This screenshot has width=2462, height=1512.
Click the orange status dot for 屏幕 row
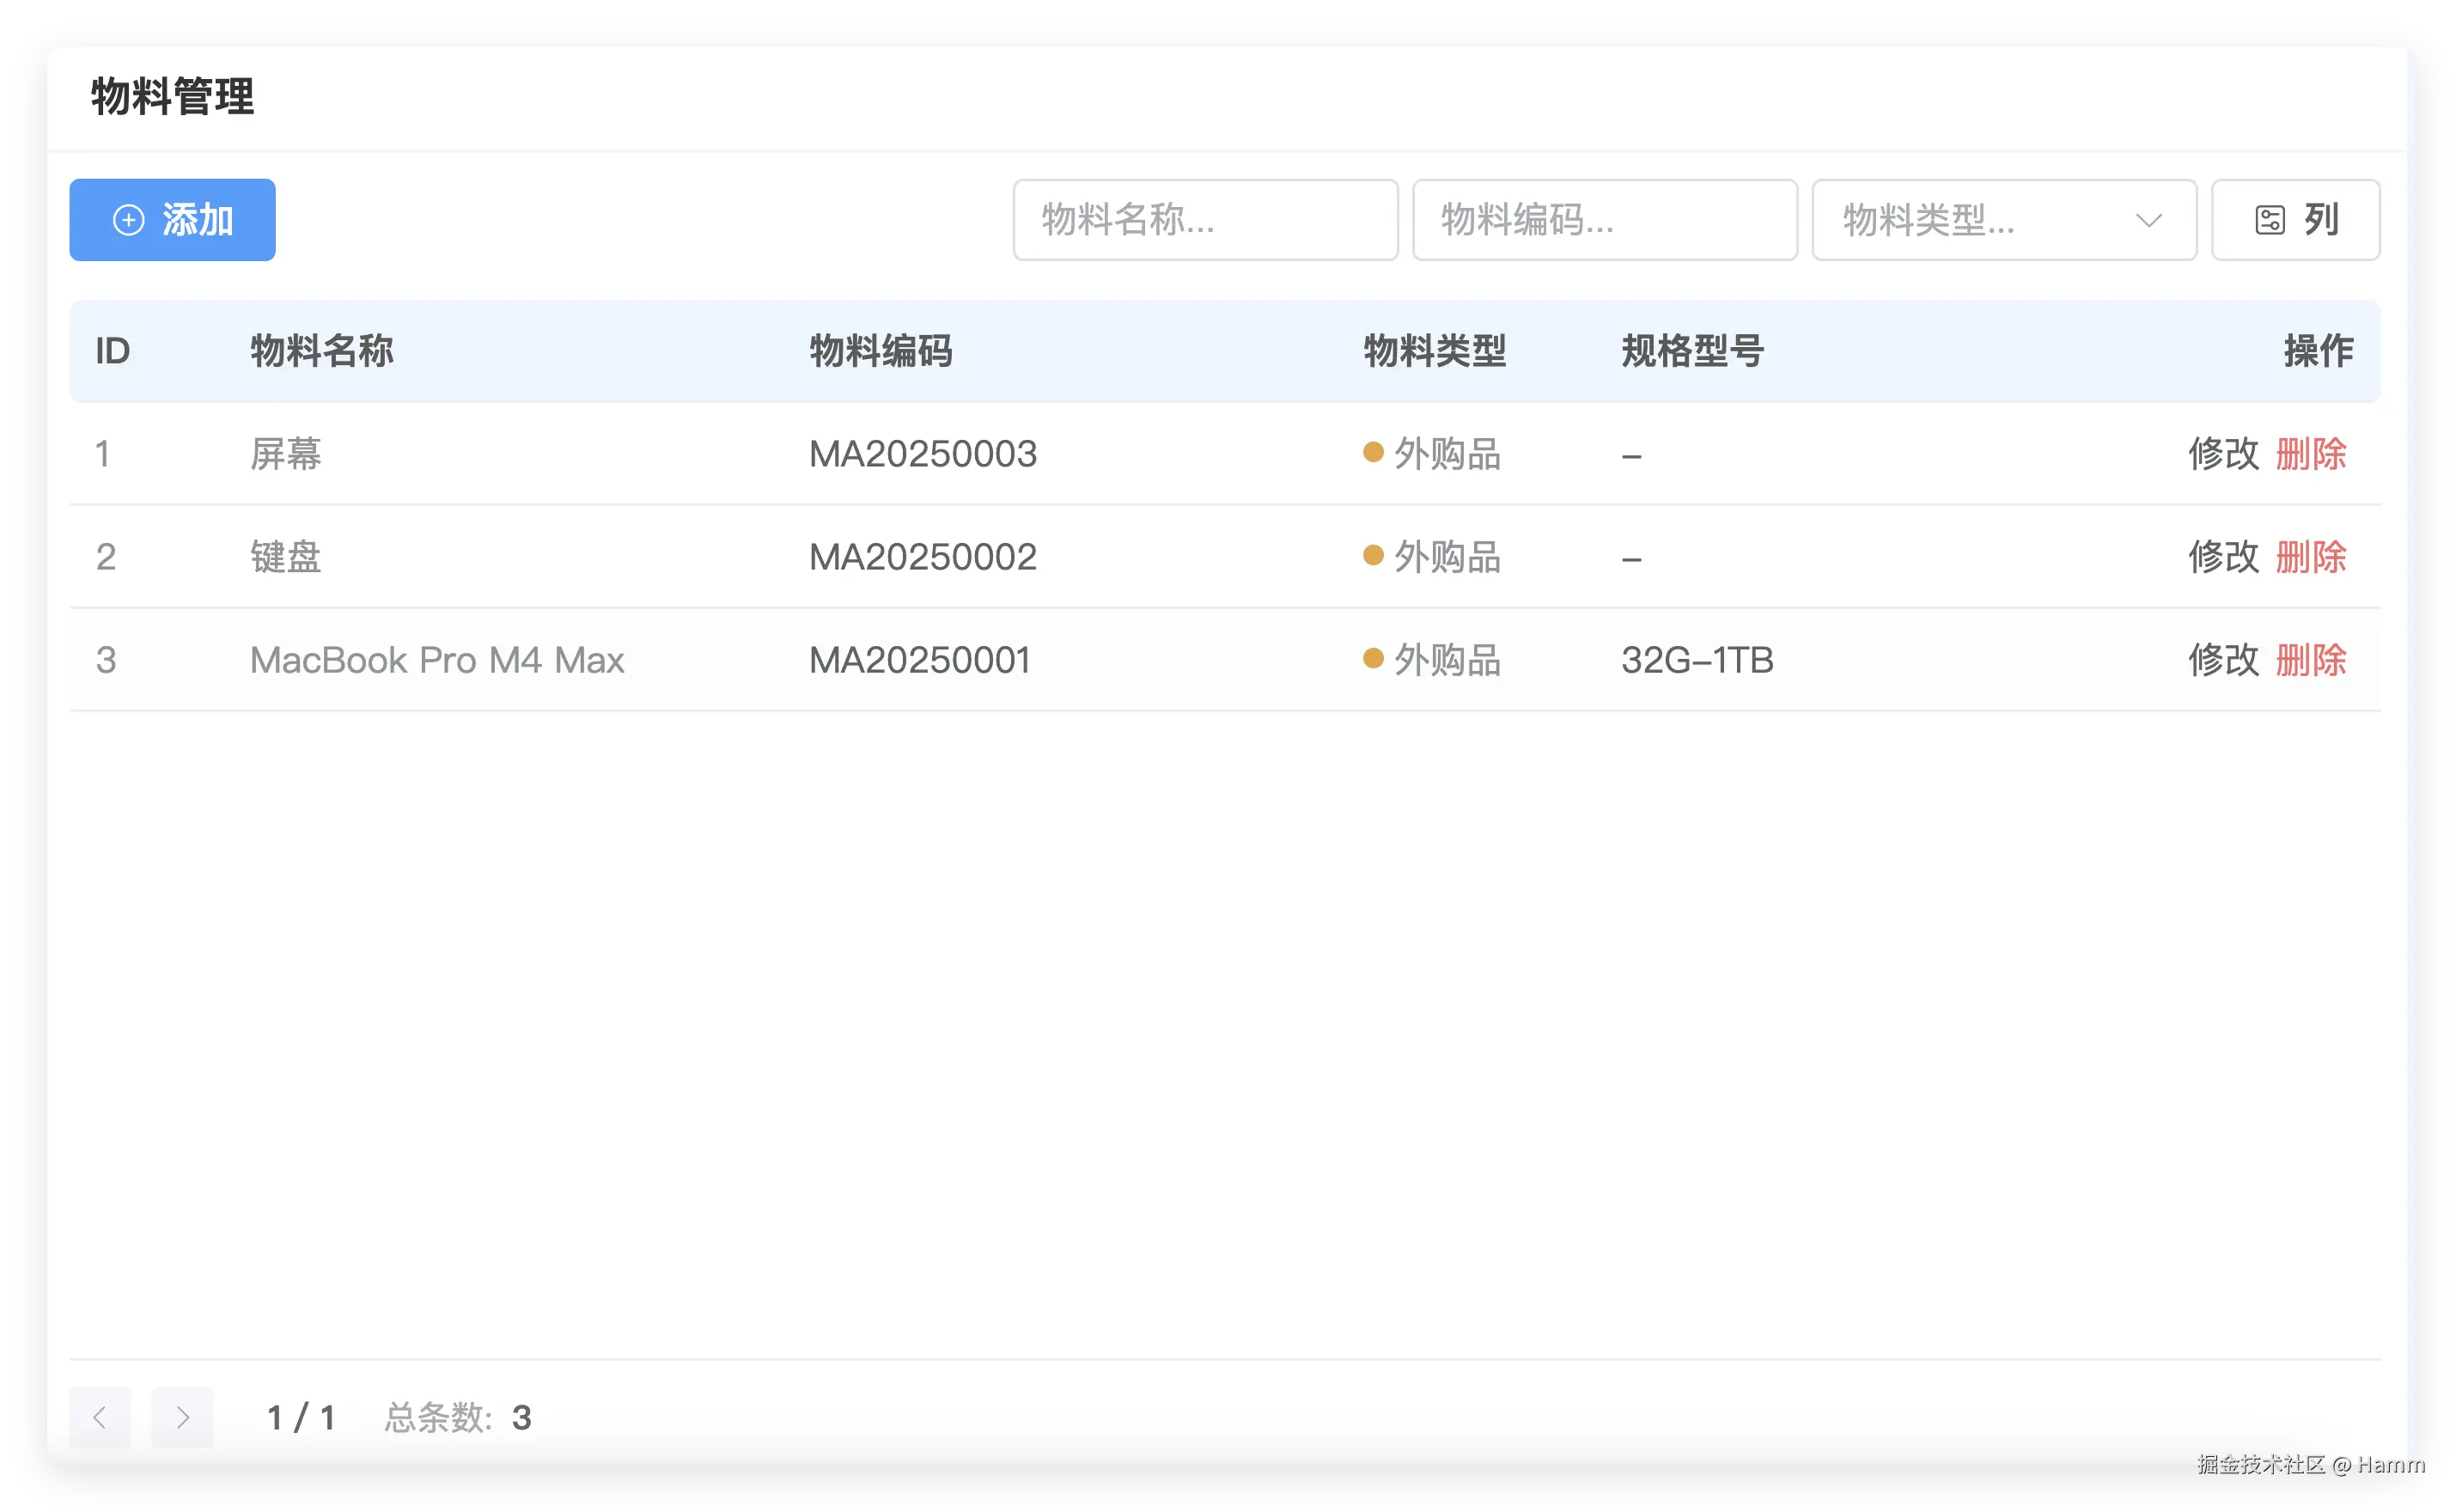pyautogui.click(x=1371, y=452)
